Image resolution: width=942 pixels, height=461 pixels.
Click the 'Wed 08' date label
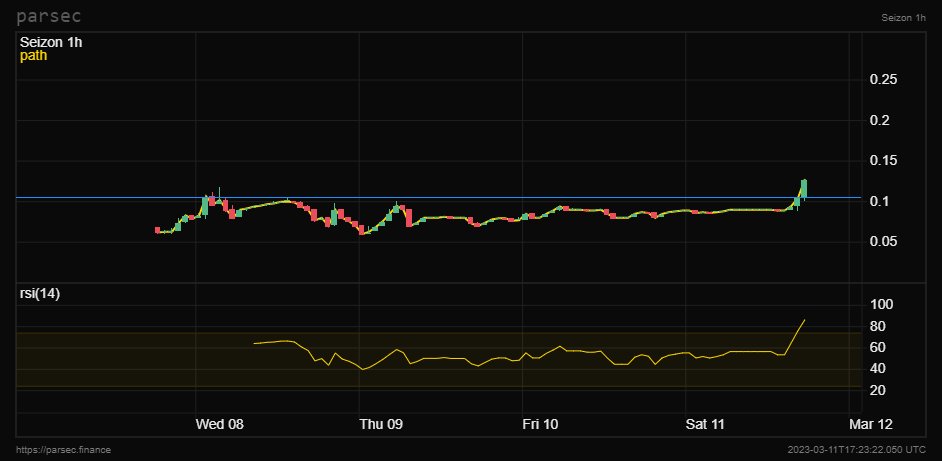tap(220, 424)
